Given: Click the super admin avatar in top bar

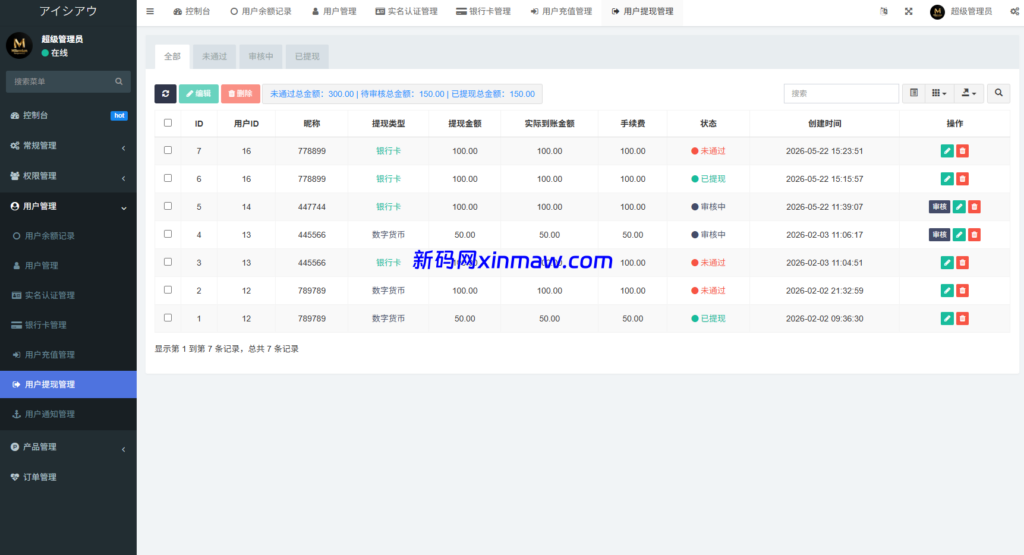Looking at the screenshot, I should [937, 12].
